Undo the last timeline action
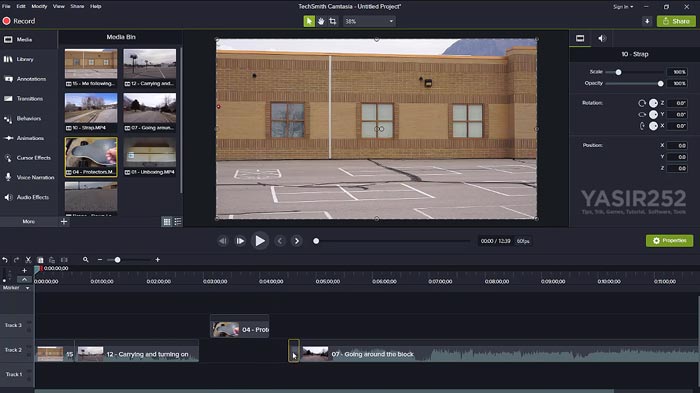This screenshot has width=700, height=393. [x=5, y=260]
